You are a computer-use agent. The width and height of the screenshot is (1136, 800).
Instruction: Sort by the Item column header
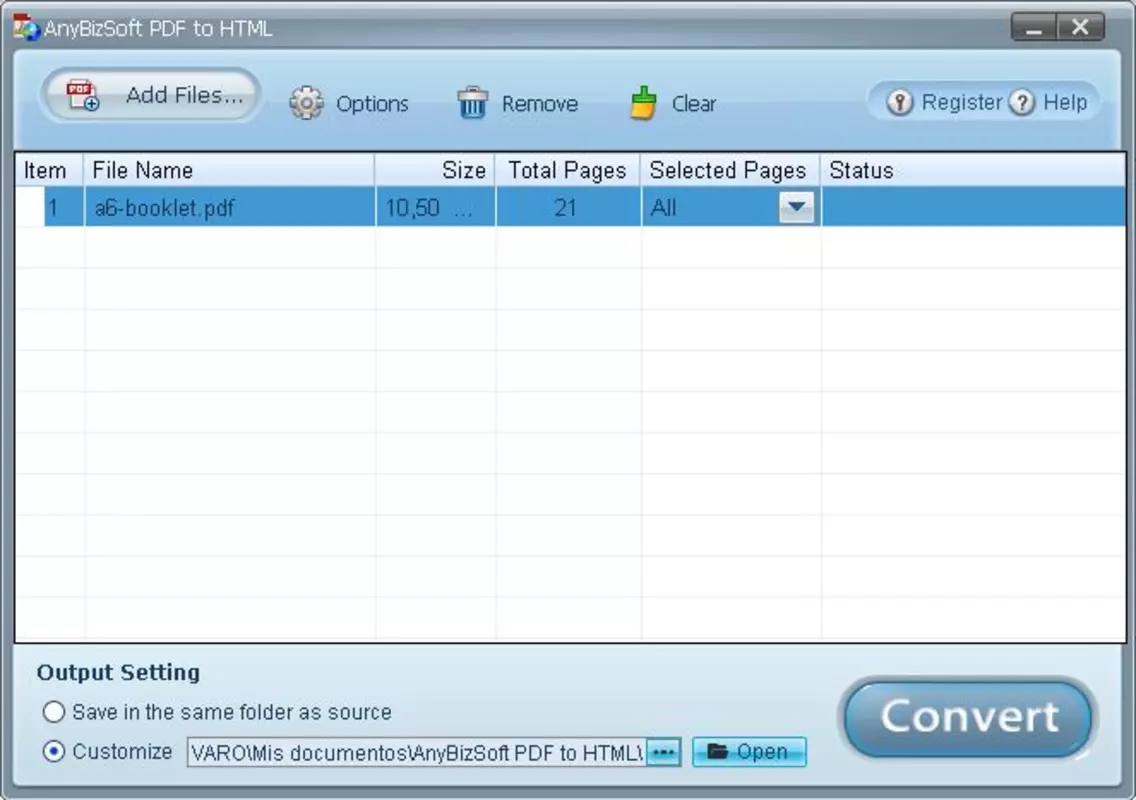[x=49, y=170]
